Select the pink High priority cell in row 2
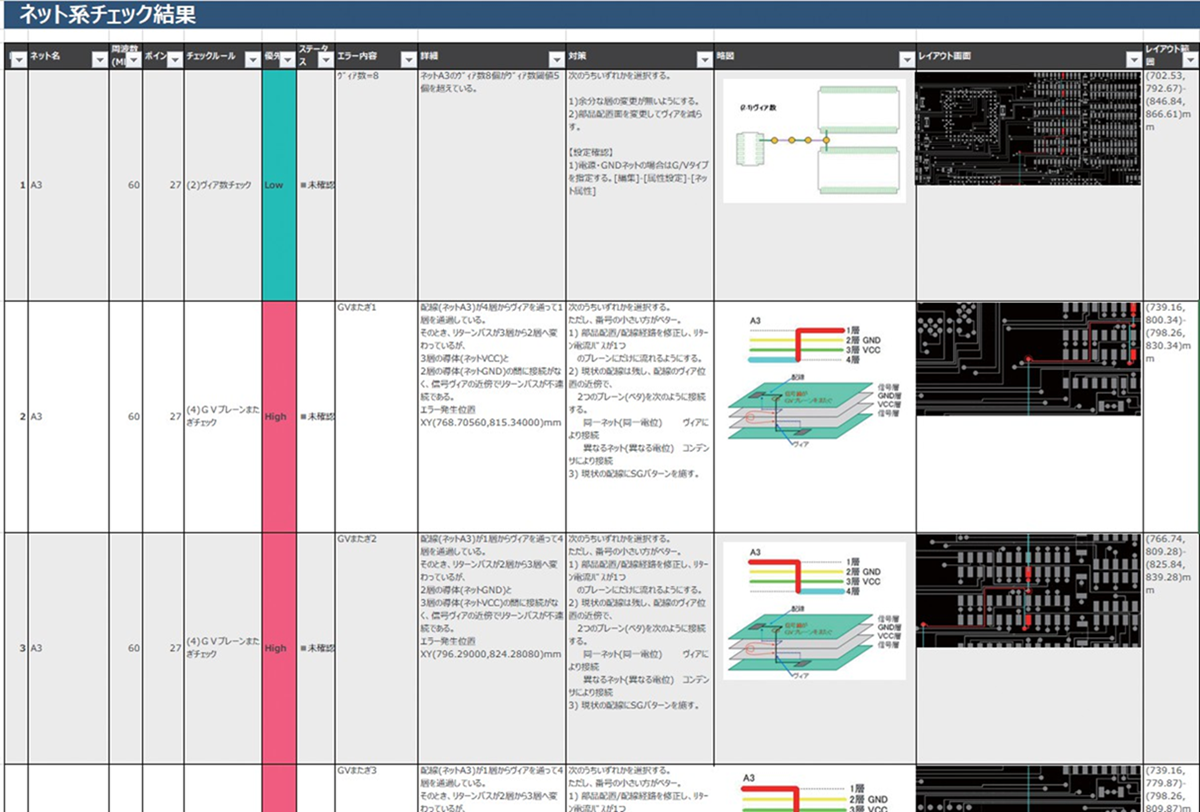The height and width of the screenshot is (812, 1200). pos(279,416)
